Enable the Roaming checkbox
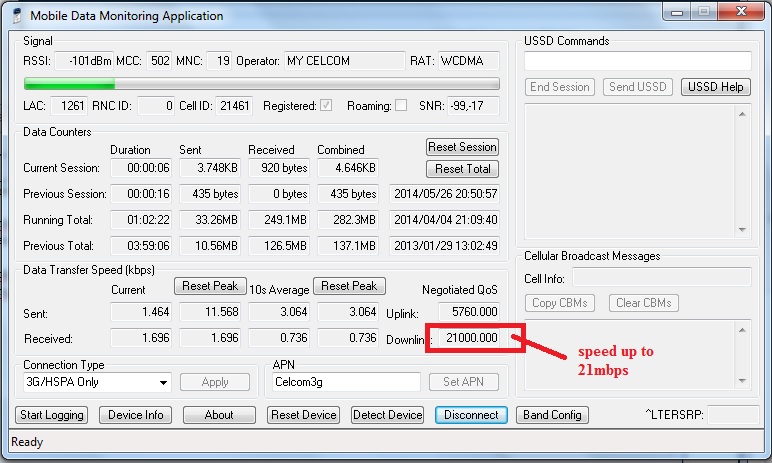772x463 pixels. click(401, 105)
